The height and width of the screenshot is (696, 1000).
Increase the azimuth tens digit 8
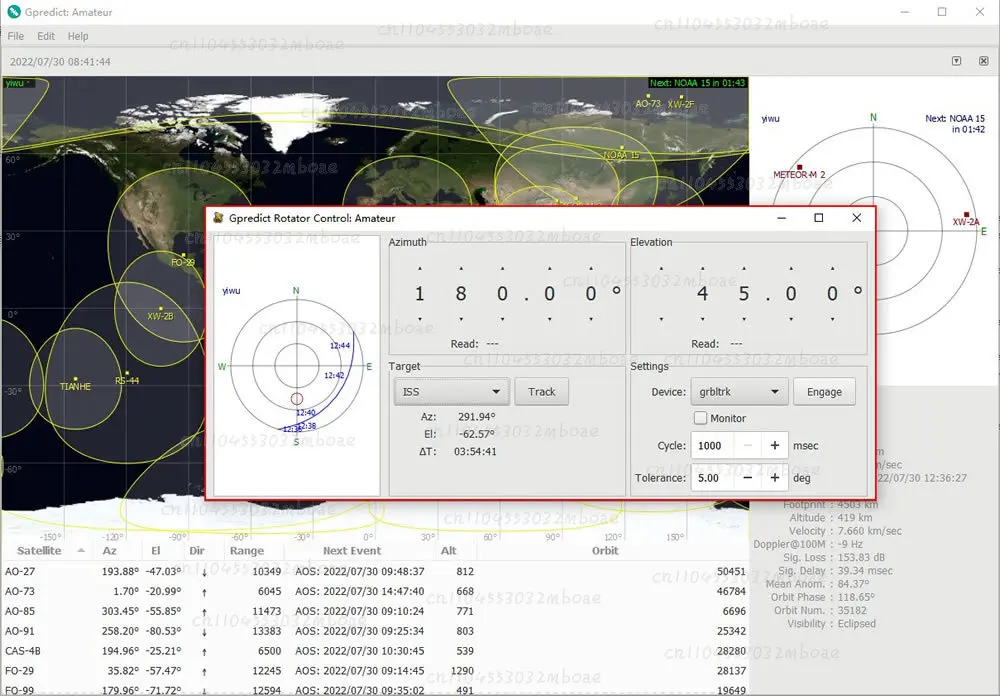pos(461,269)
